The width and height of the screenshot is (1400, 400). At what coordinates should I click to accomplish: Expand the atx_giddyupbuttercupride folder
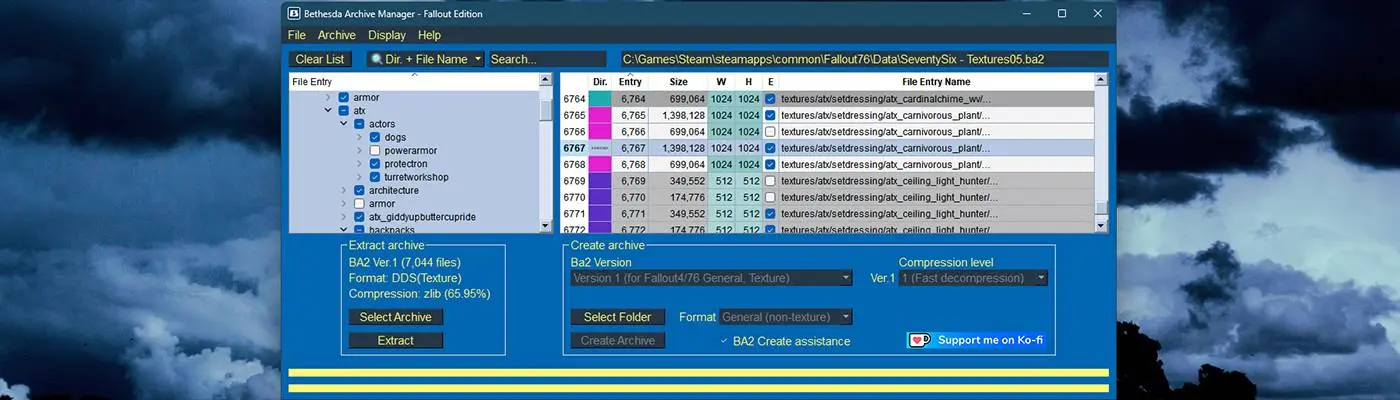pyautogui.click(x=344, y=217)
